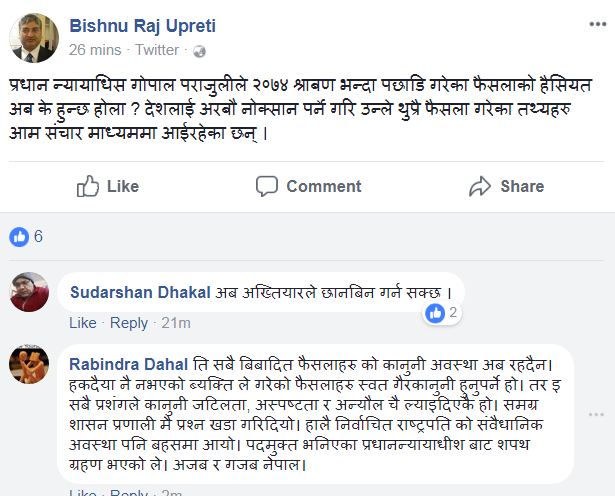Open options ellipsis on Rabindra Dahal's comment

[x=598, y=413]
